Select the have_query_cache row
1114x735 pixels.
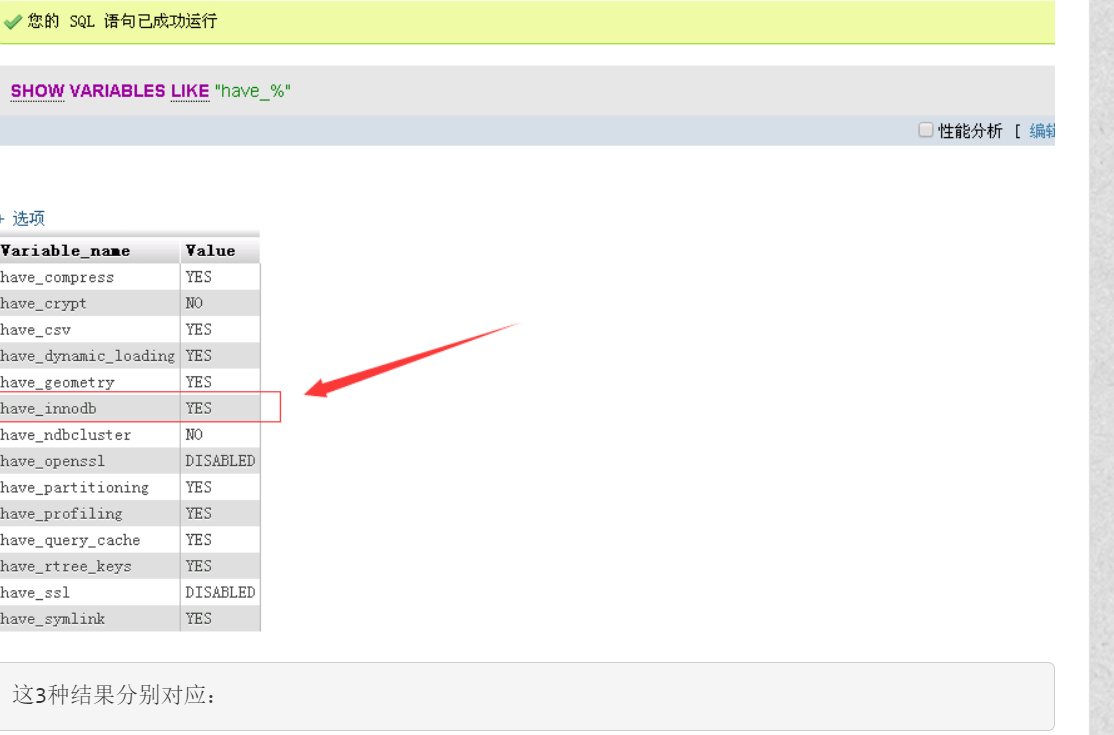click(x=70, y=540)
